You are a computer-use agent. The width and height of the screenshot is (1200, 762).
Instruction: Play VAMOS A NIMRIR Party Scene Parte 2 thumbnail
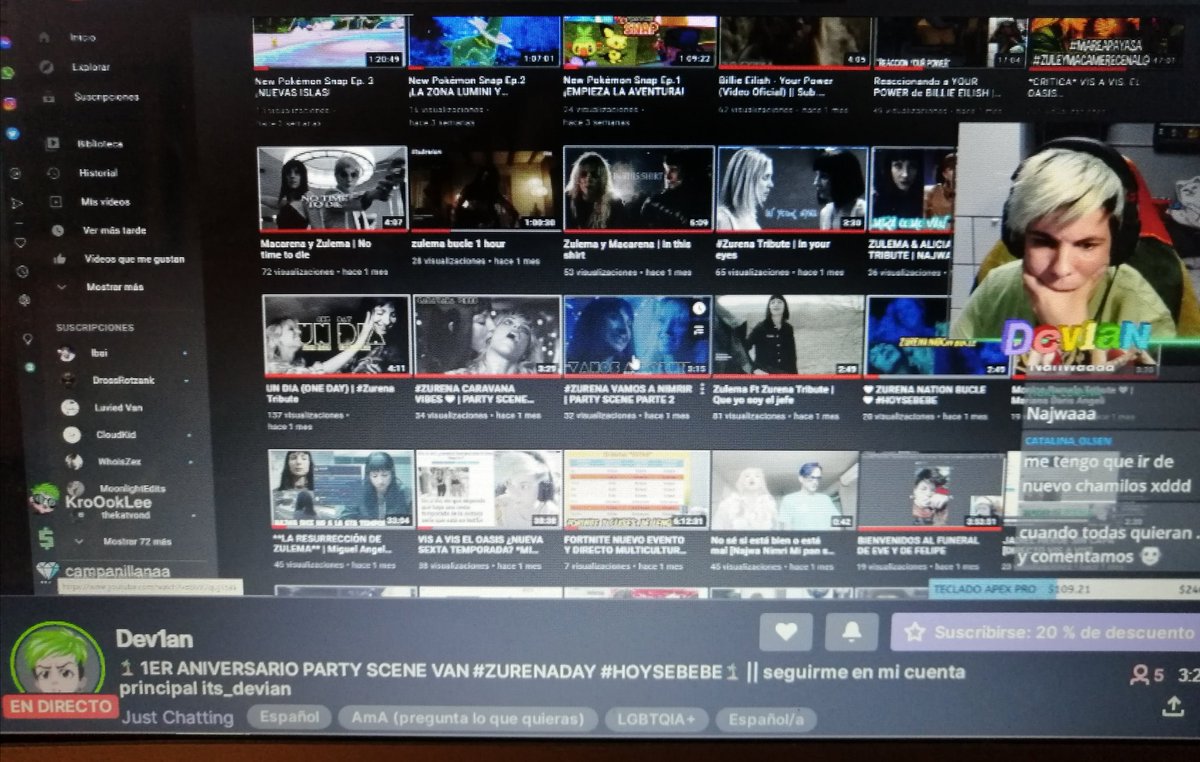(x=638, y=335)
